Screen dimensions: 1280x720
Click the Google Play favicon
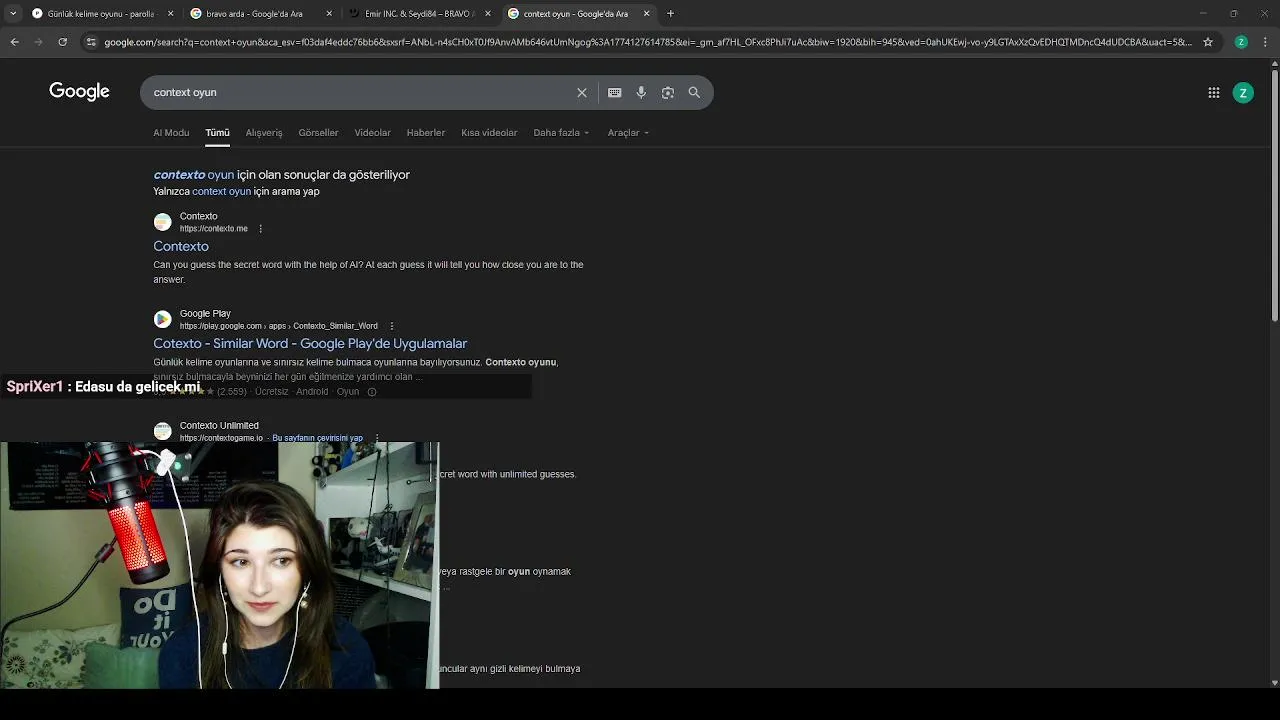[162, 319]
